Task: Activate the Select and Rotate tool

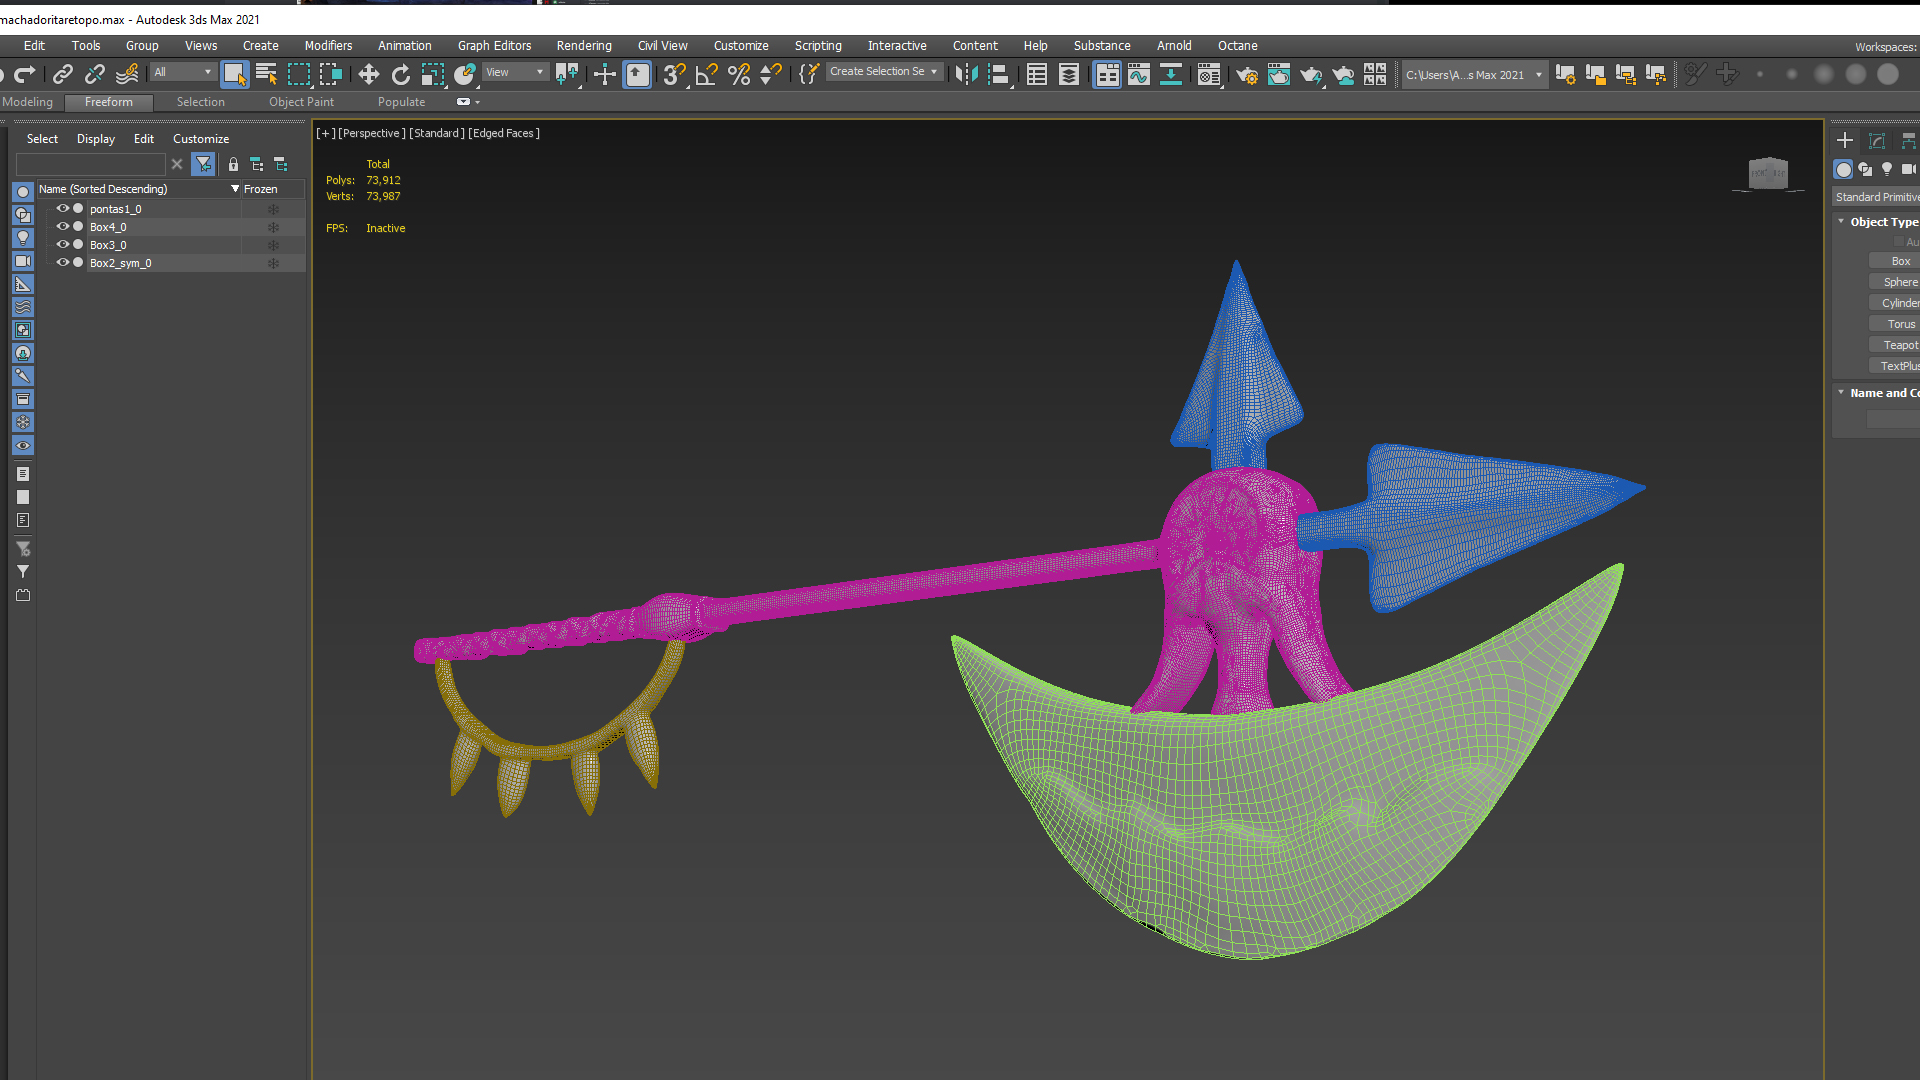Action: pos(401,74)
